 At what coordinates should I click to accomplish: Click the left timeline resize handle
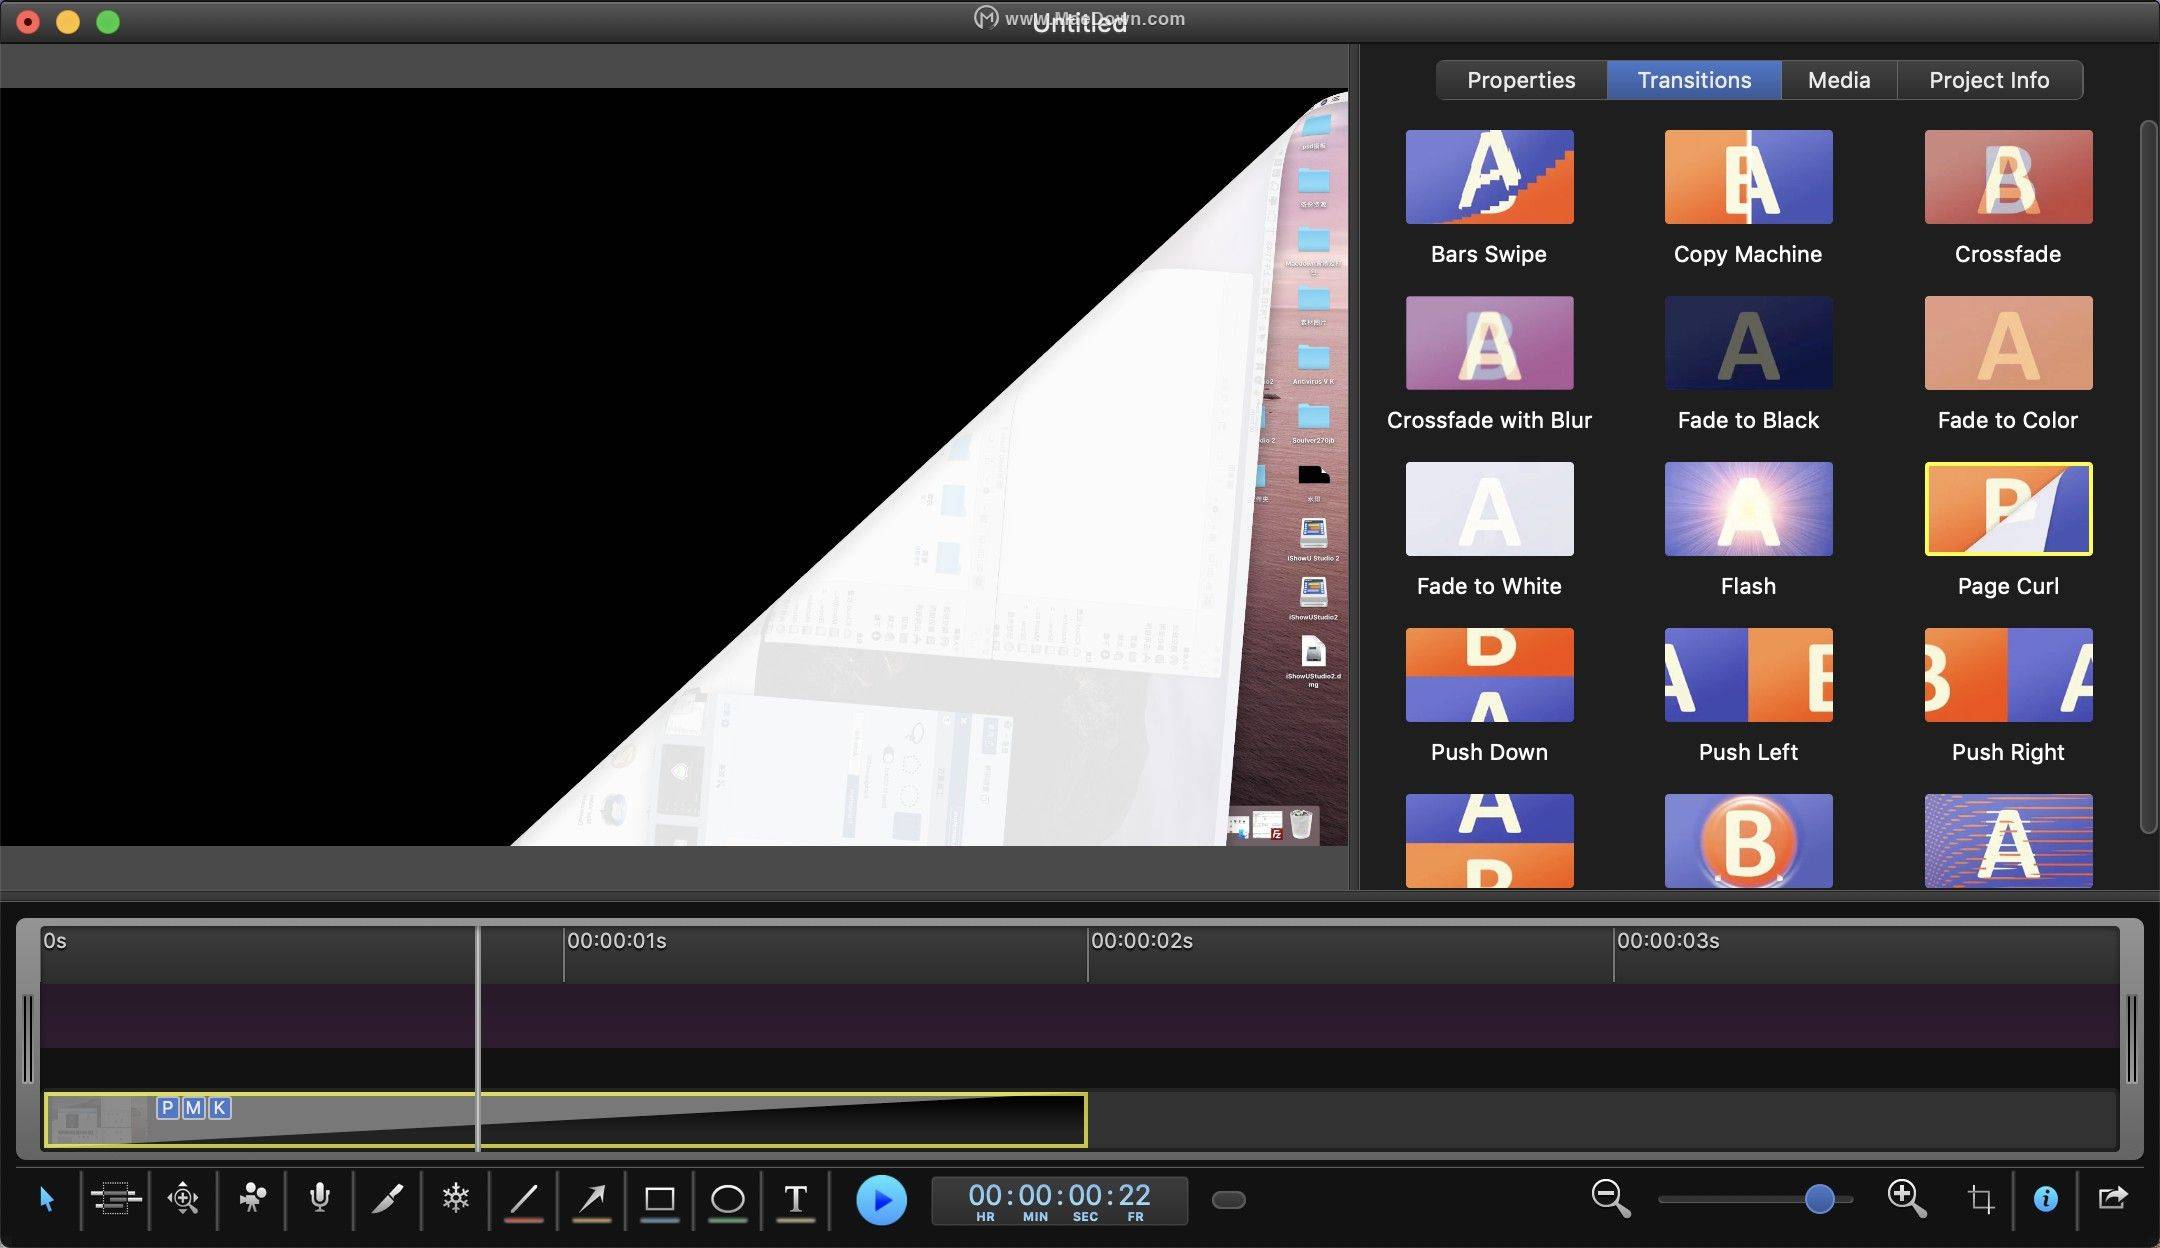(x=27, y=1039)
